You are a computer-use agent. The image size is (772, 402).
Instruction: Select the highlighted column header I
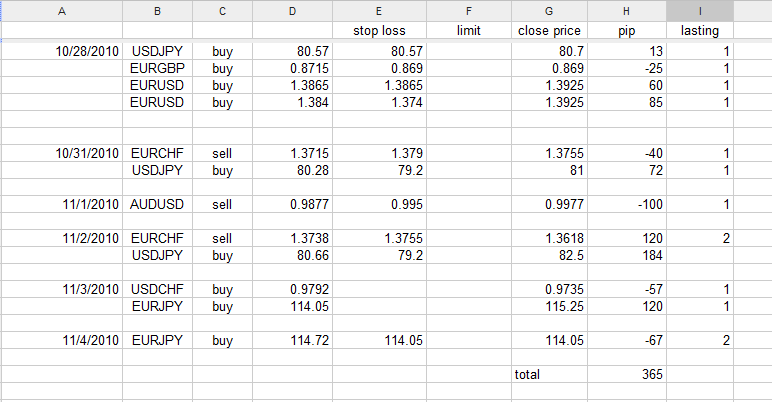699,11
